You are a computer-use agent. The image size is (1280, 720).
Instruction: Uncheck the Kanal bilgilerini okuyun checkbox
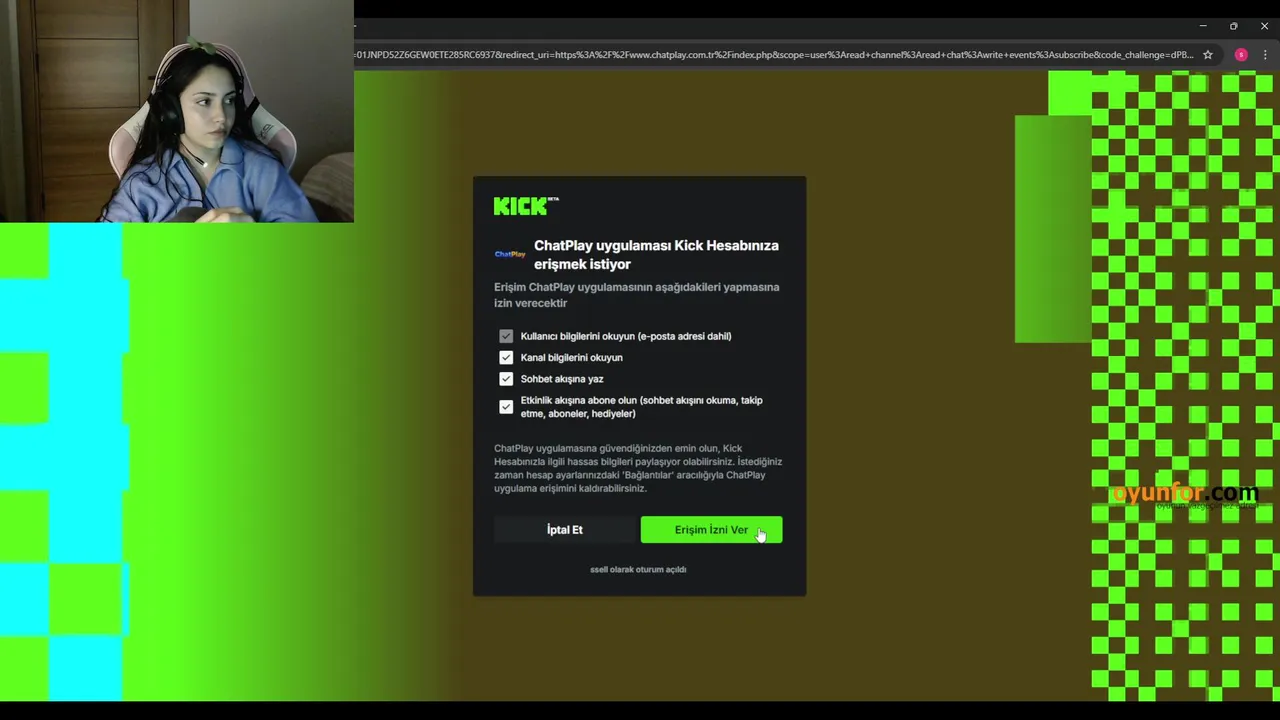click(506, 357)
